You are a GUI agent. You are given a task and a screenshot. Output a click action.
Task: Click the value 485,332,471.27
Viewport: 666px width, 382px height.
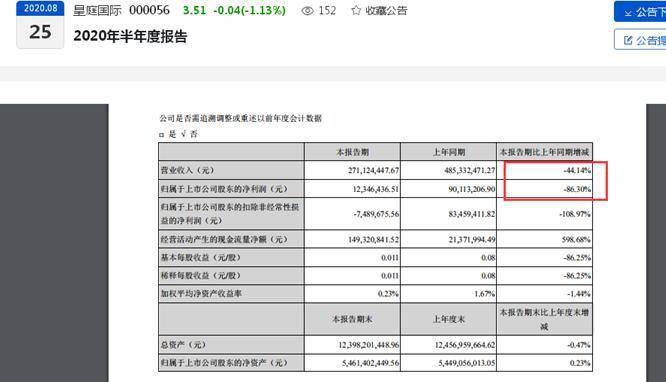pos(470,171)
